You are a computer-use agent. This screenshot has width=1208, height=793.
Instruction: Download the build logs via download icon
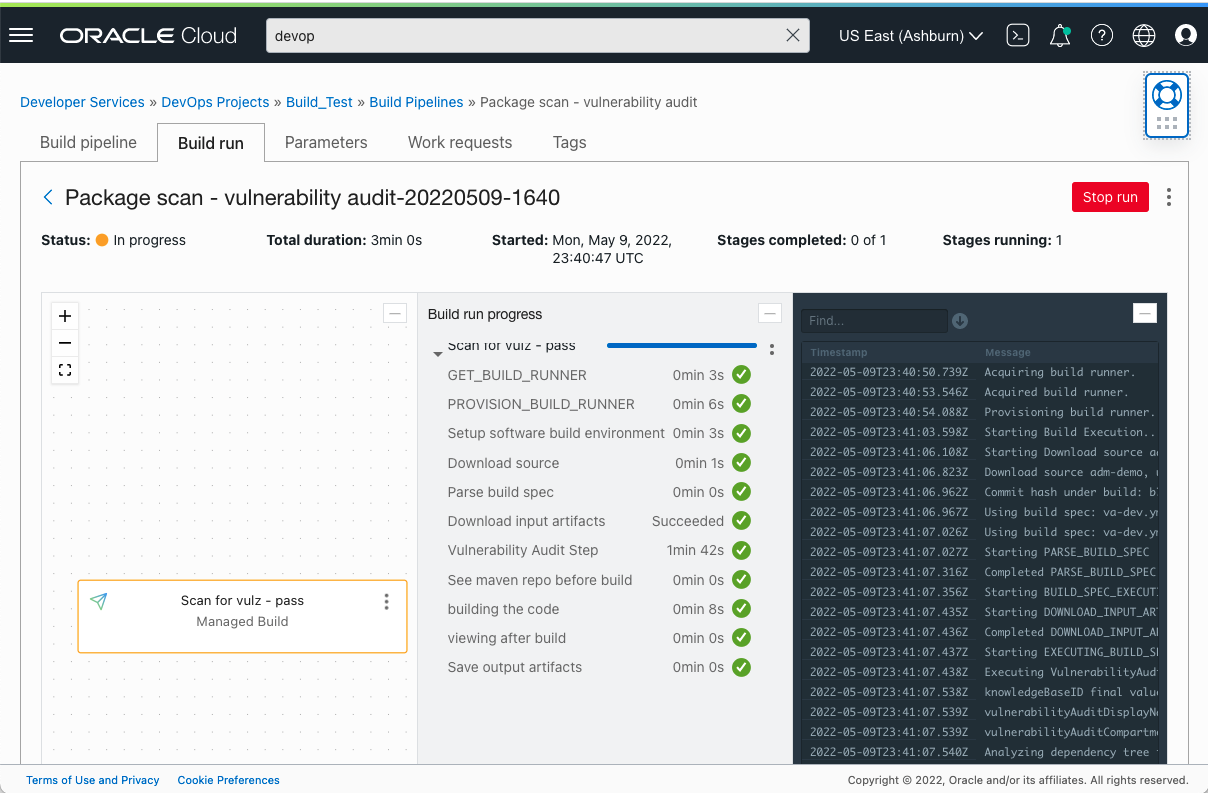point(959,321)
